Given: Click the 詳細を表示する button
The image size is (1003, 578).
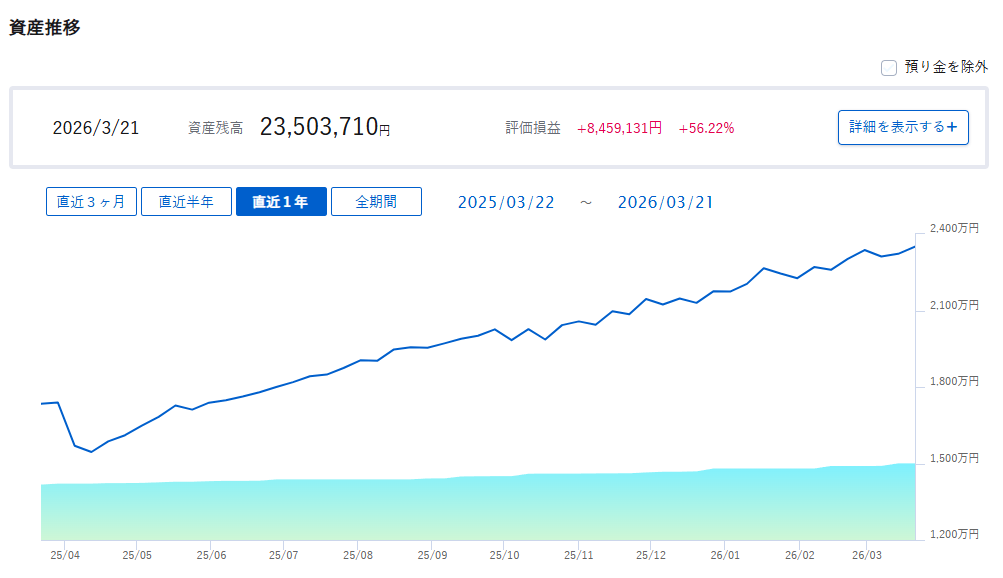Looking at the screenshot, I should pyautogui.click(x=902, y=127).
